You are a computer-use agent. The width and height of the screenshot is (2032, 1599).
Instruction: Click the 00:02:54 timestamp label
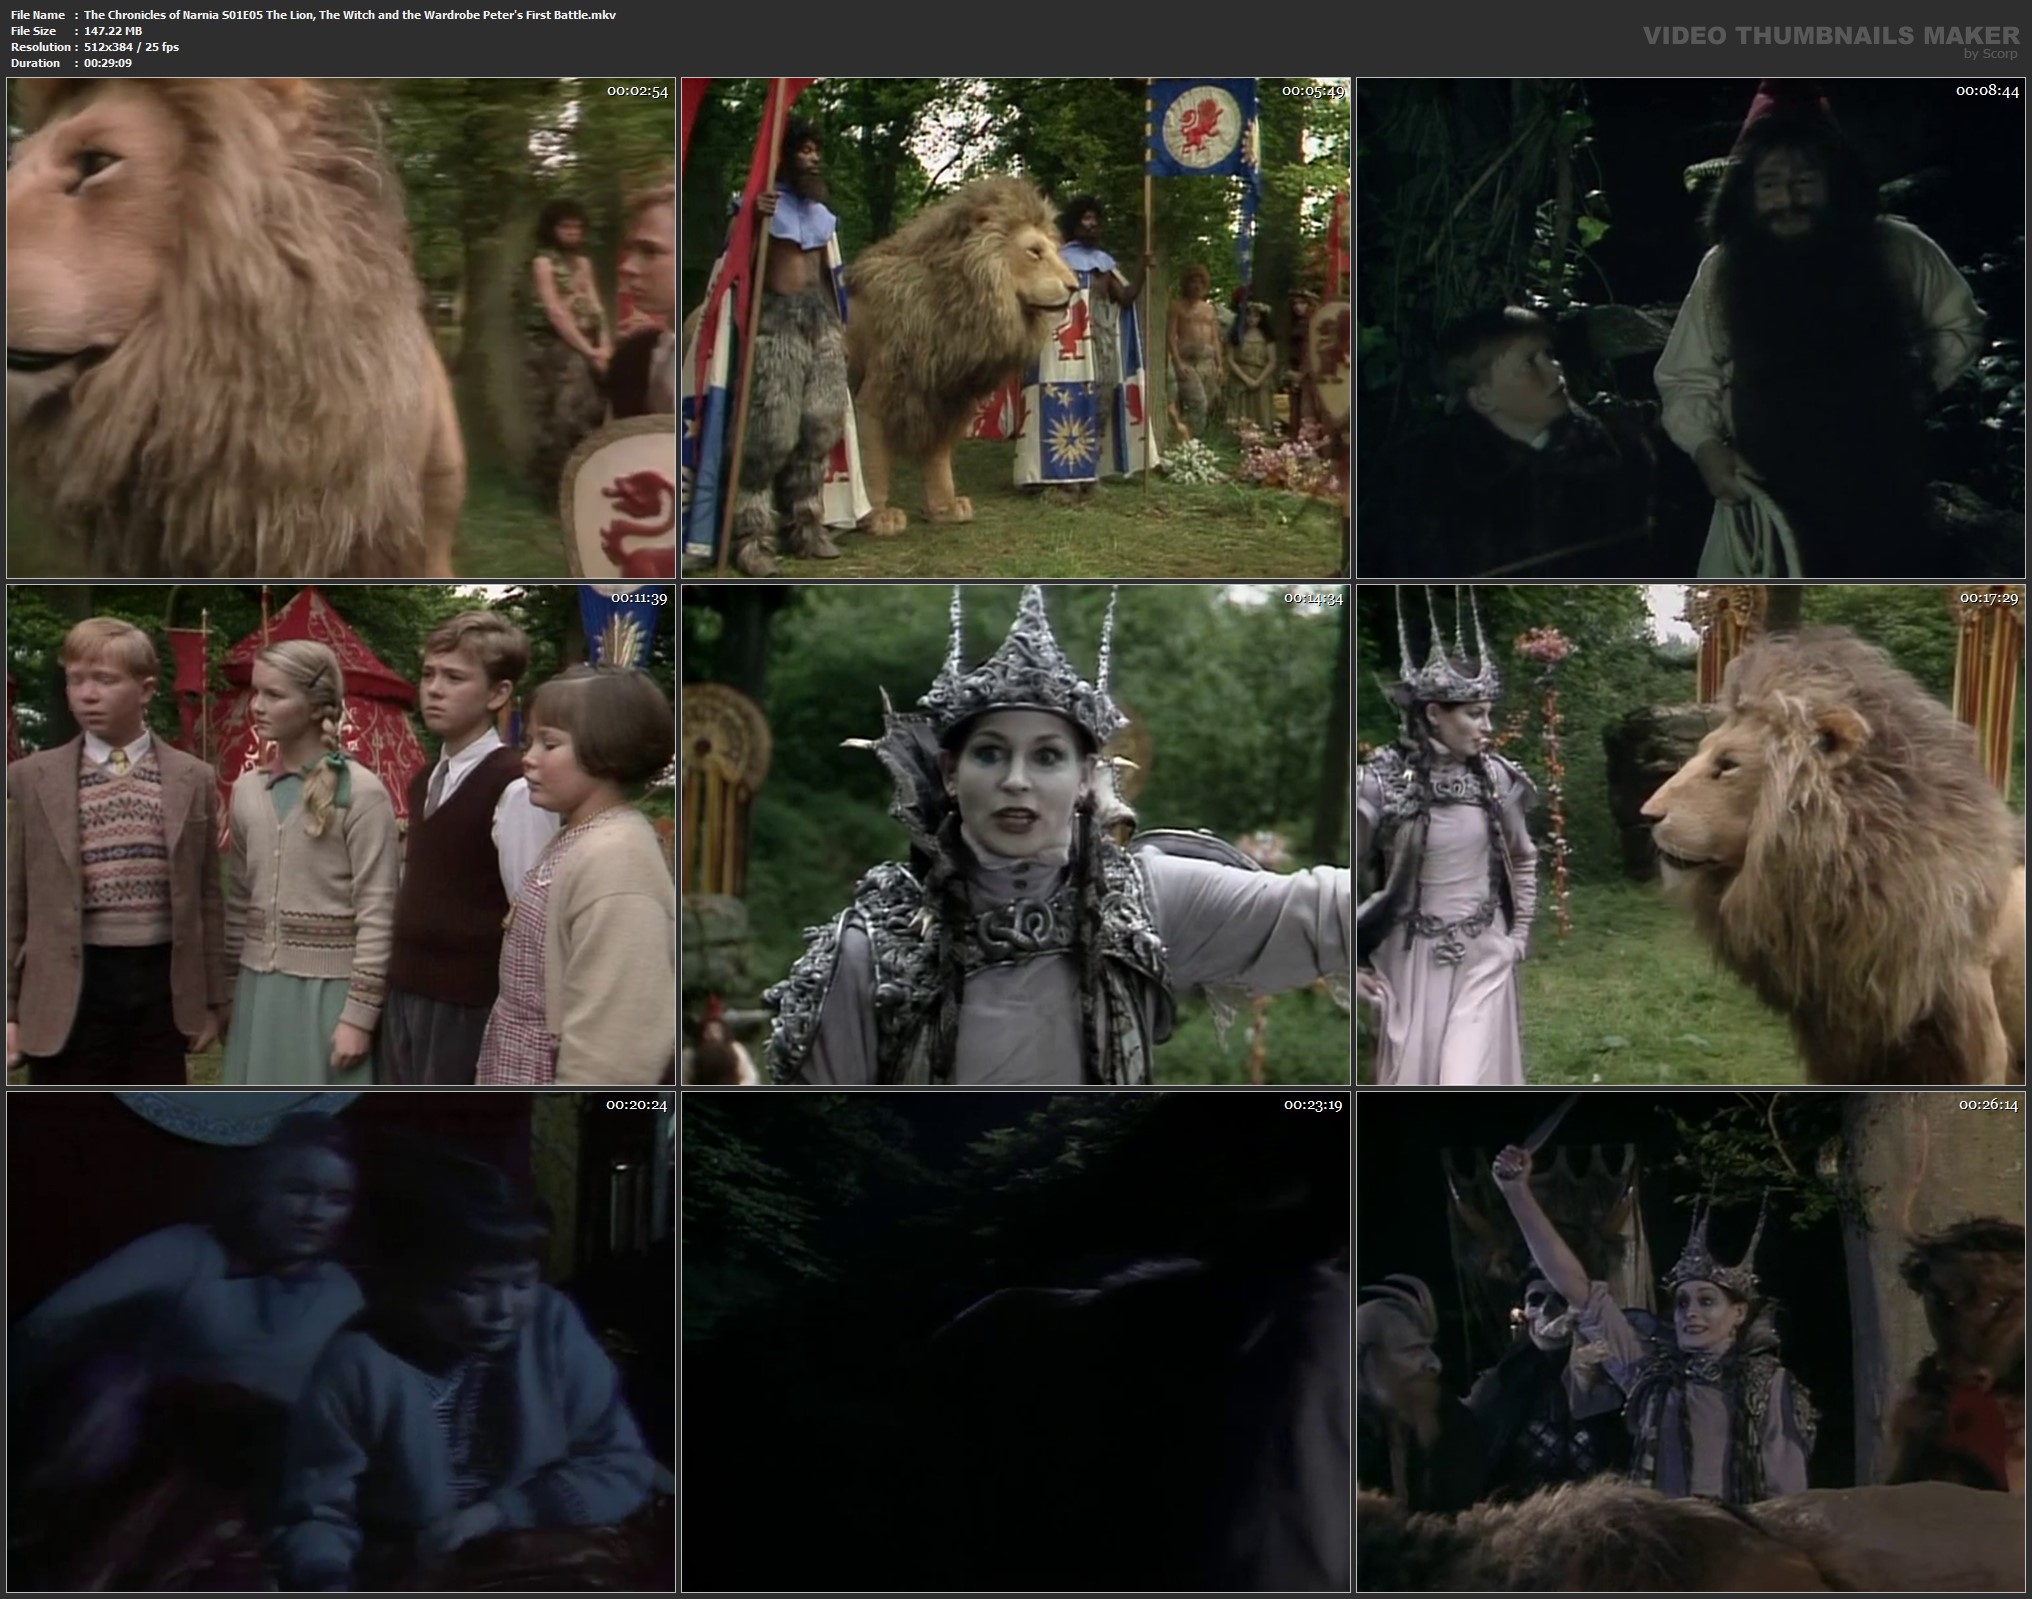point(637,91)
